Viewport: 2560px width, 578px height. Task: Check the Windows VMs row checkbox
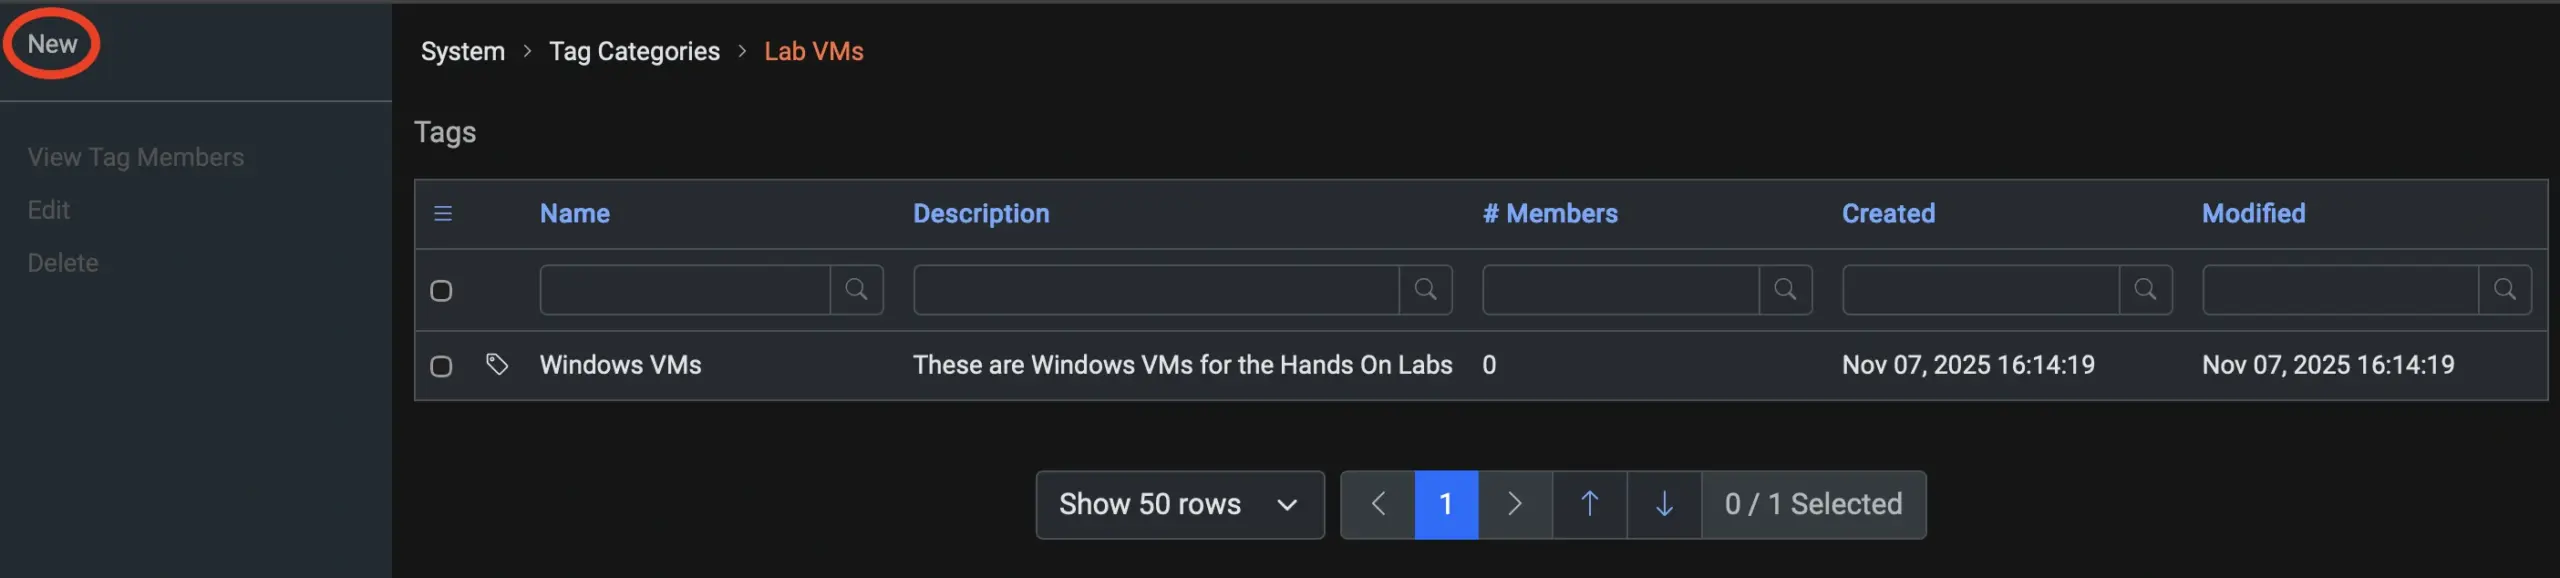coord(442,365)
